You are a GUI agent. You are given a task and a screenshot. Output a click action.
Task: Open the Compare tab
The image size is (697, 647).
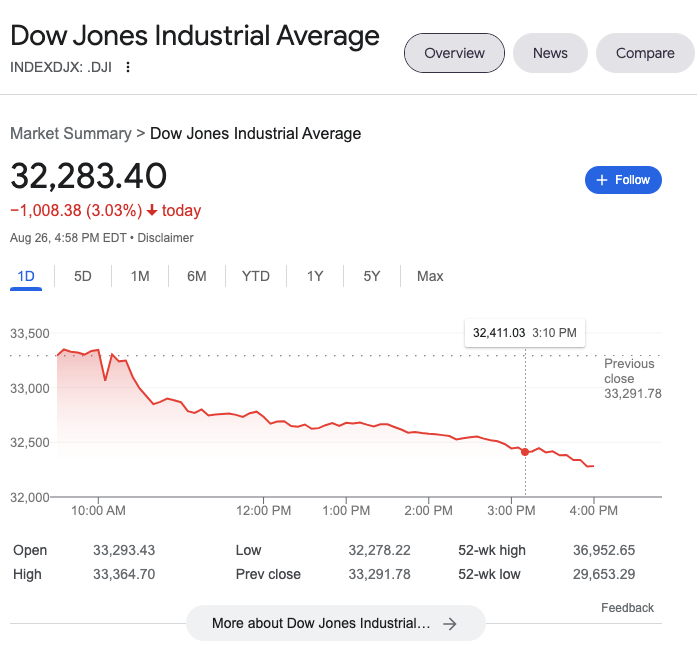[645, 53]
